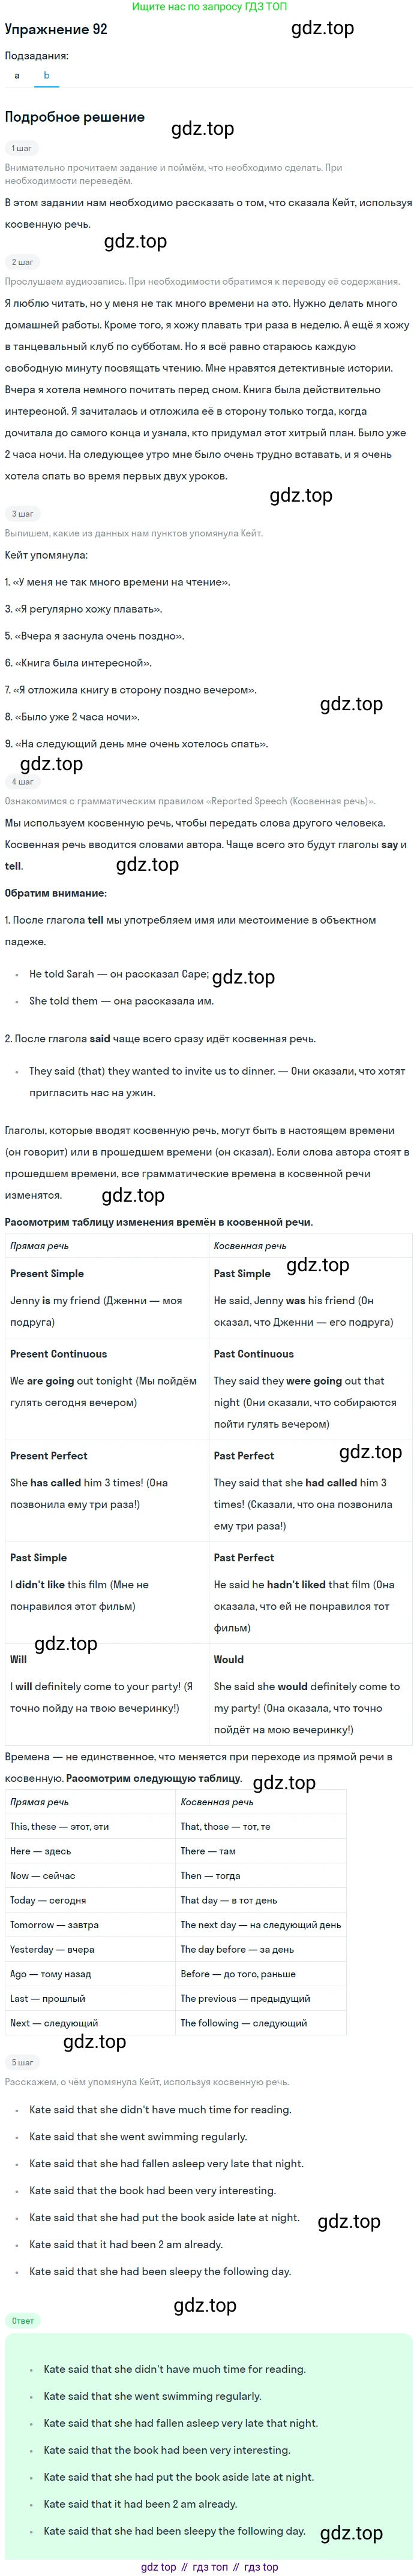
Task: Click the 'Подробное решение' heading
Action: click(75, 117)
